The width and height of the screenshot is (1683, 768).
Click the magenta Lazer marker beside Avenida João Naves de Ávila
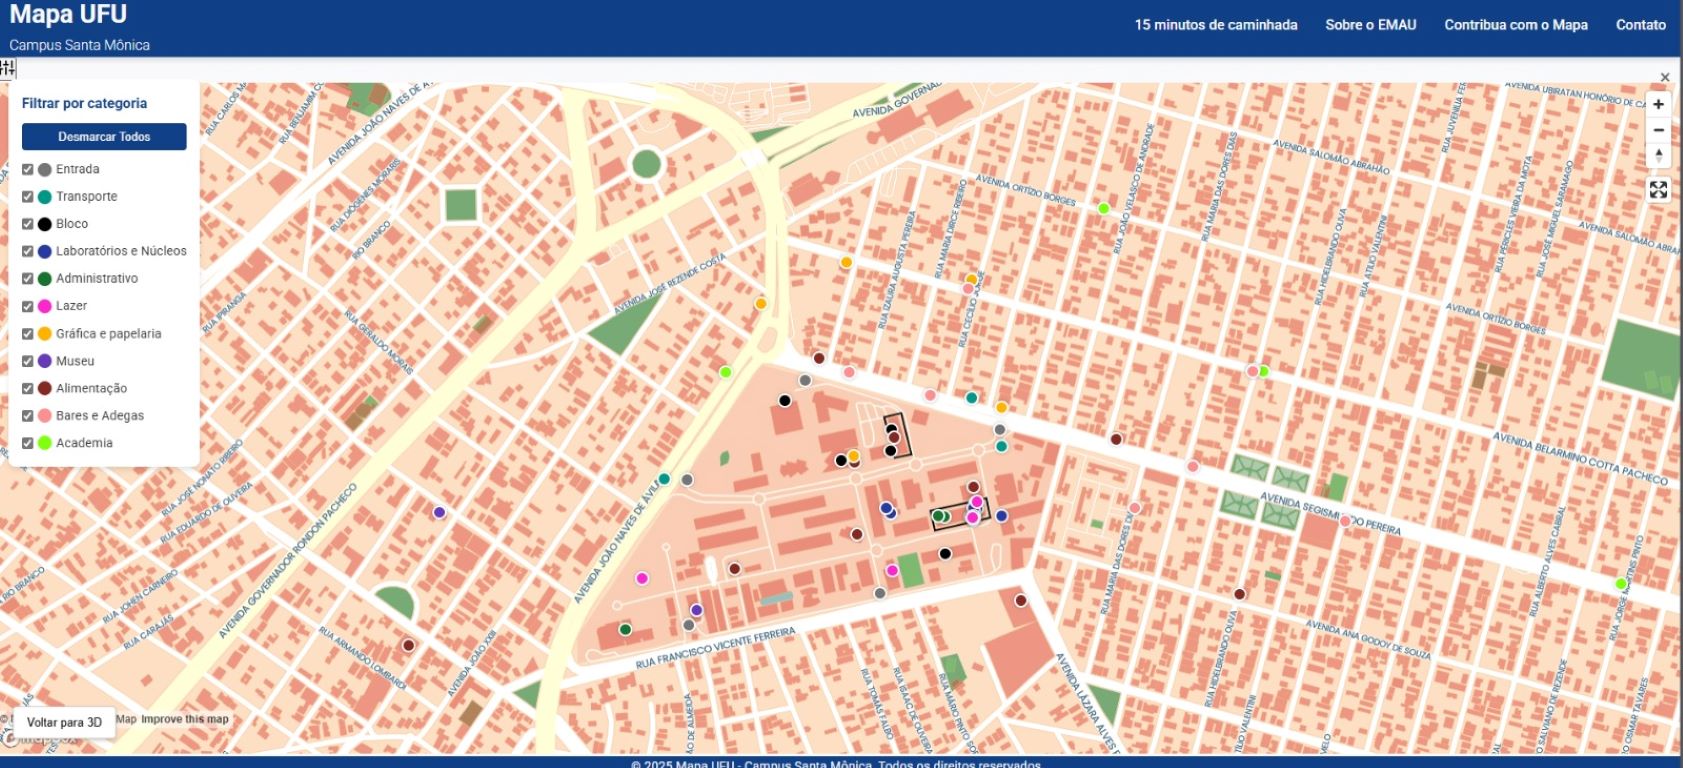(x=642, y=579)
